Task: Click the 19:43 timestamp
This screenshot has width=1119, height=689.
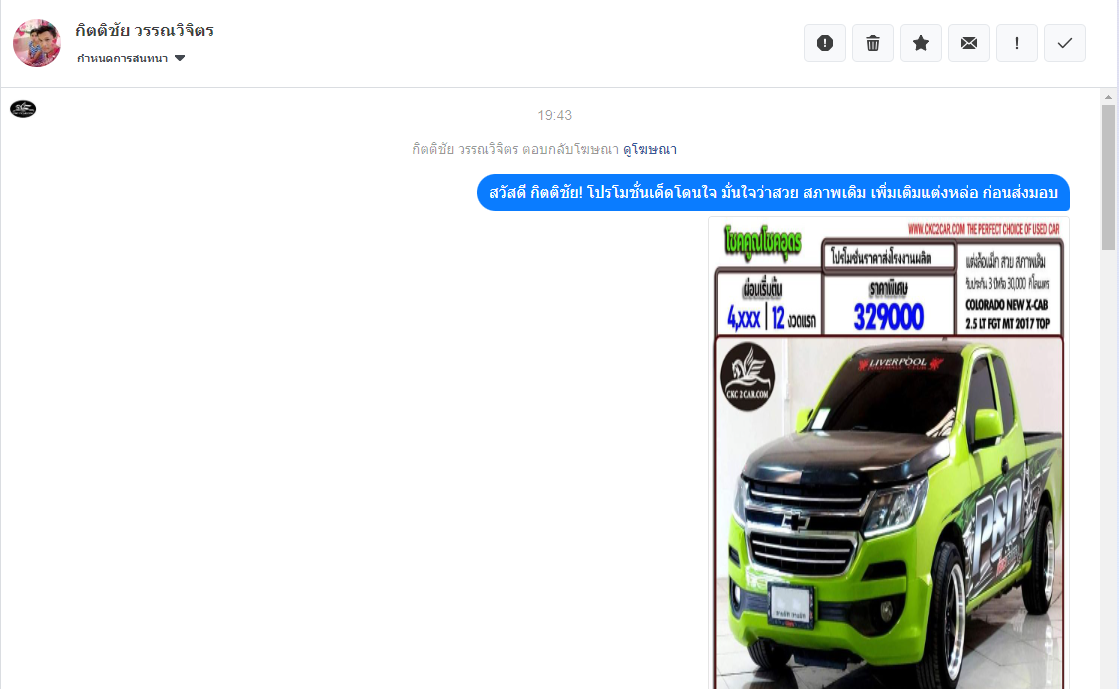Action: point(555,115)
